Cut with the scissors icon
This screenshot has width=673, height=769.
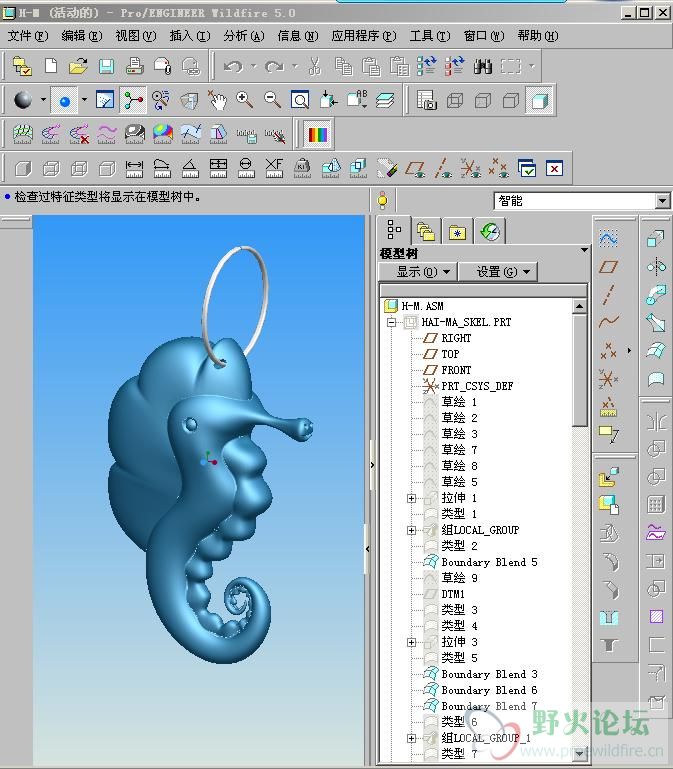(x=315, y=66)
